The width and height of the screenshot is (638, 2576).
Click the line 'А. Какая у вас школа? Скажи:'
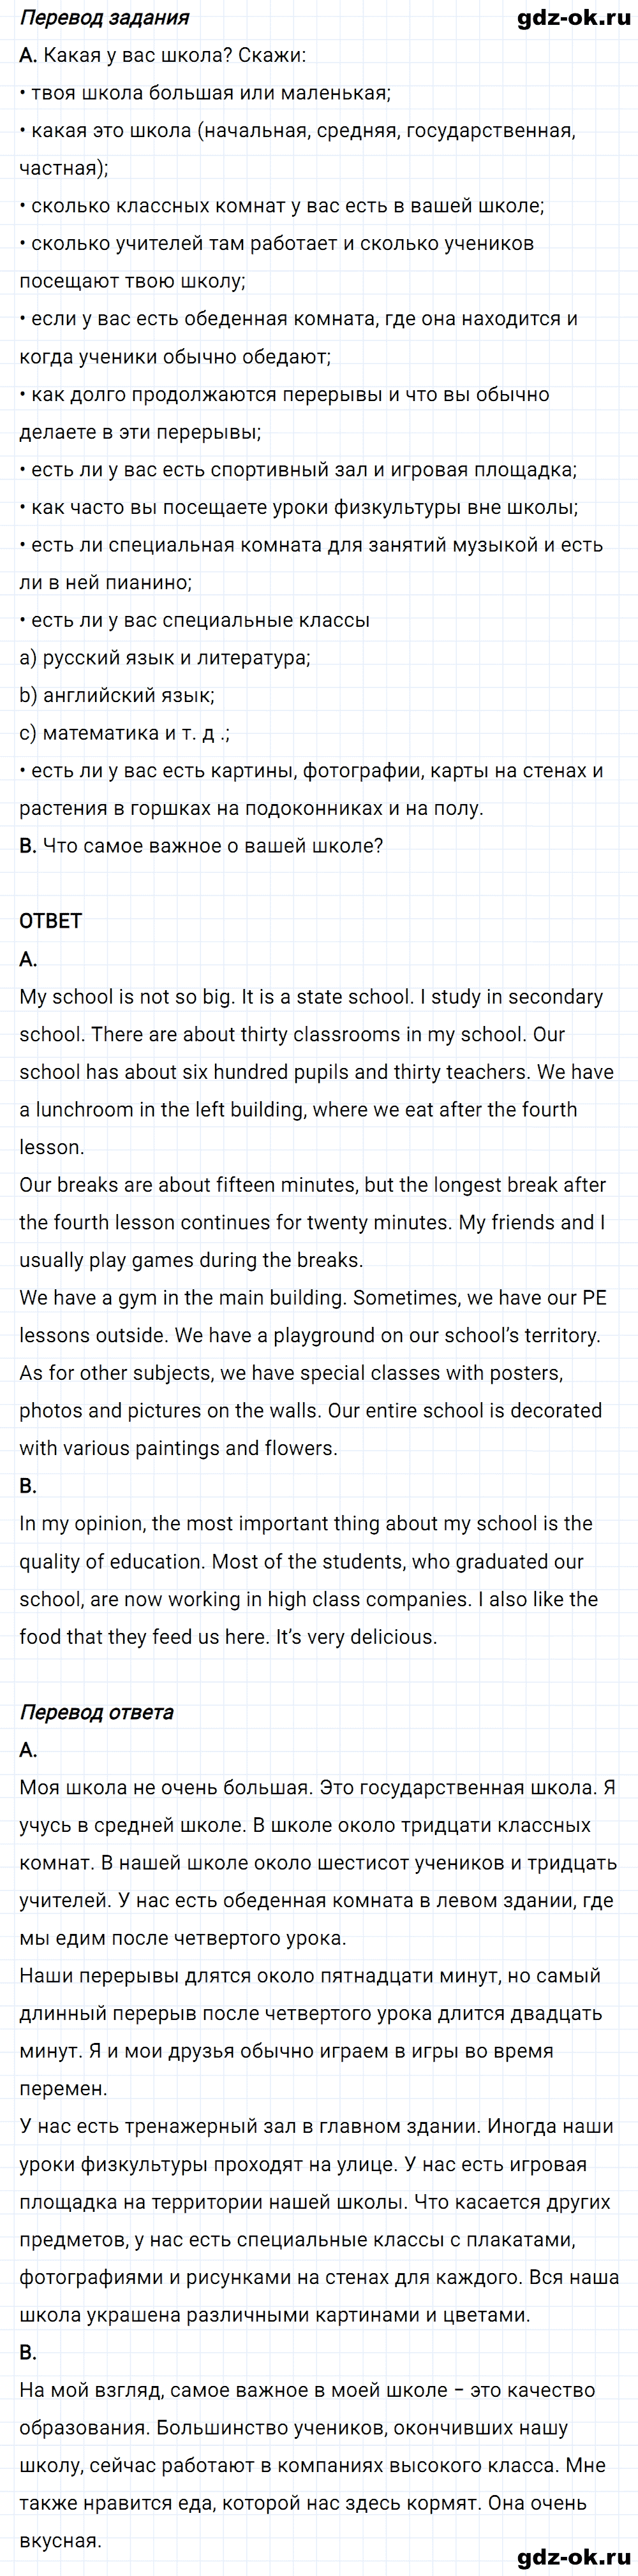tap(163, 56)
